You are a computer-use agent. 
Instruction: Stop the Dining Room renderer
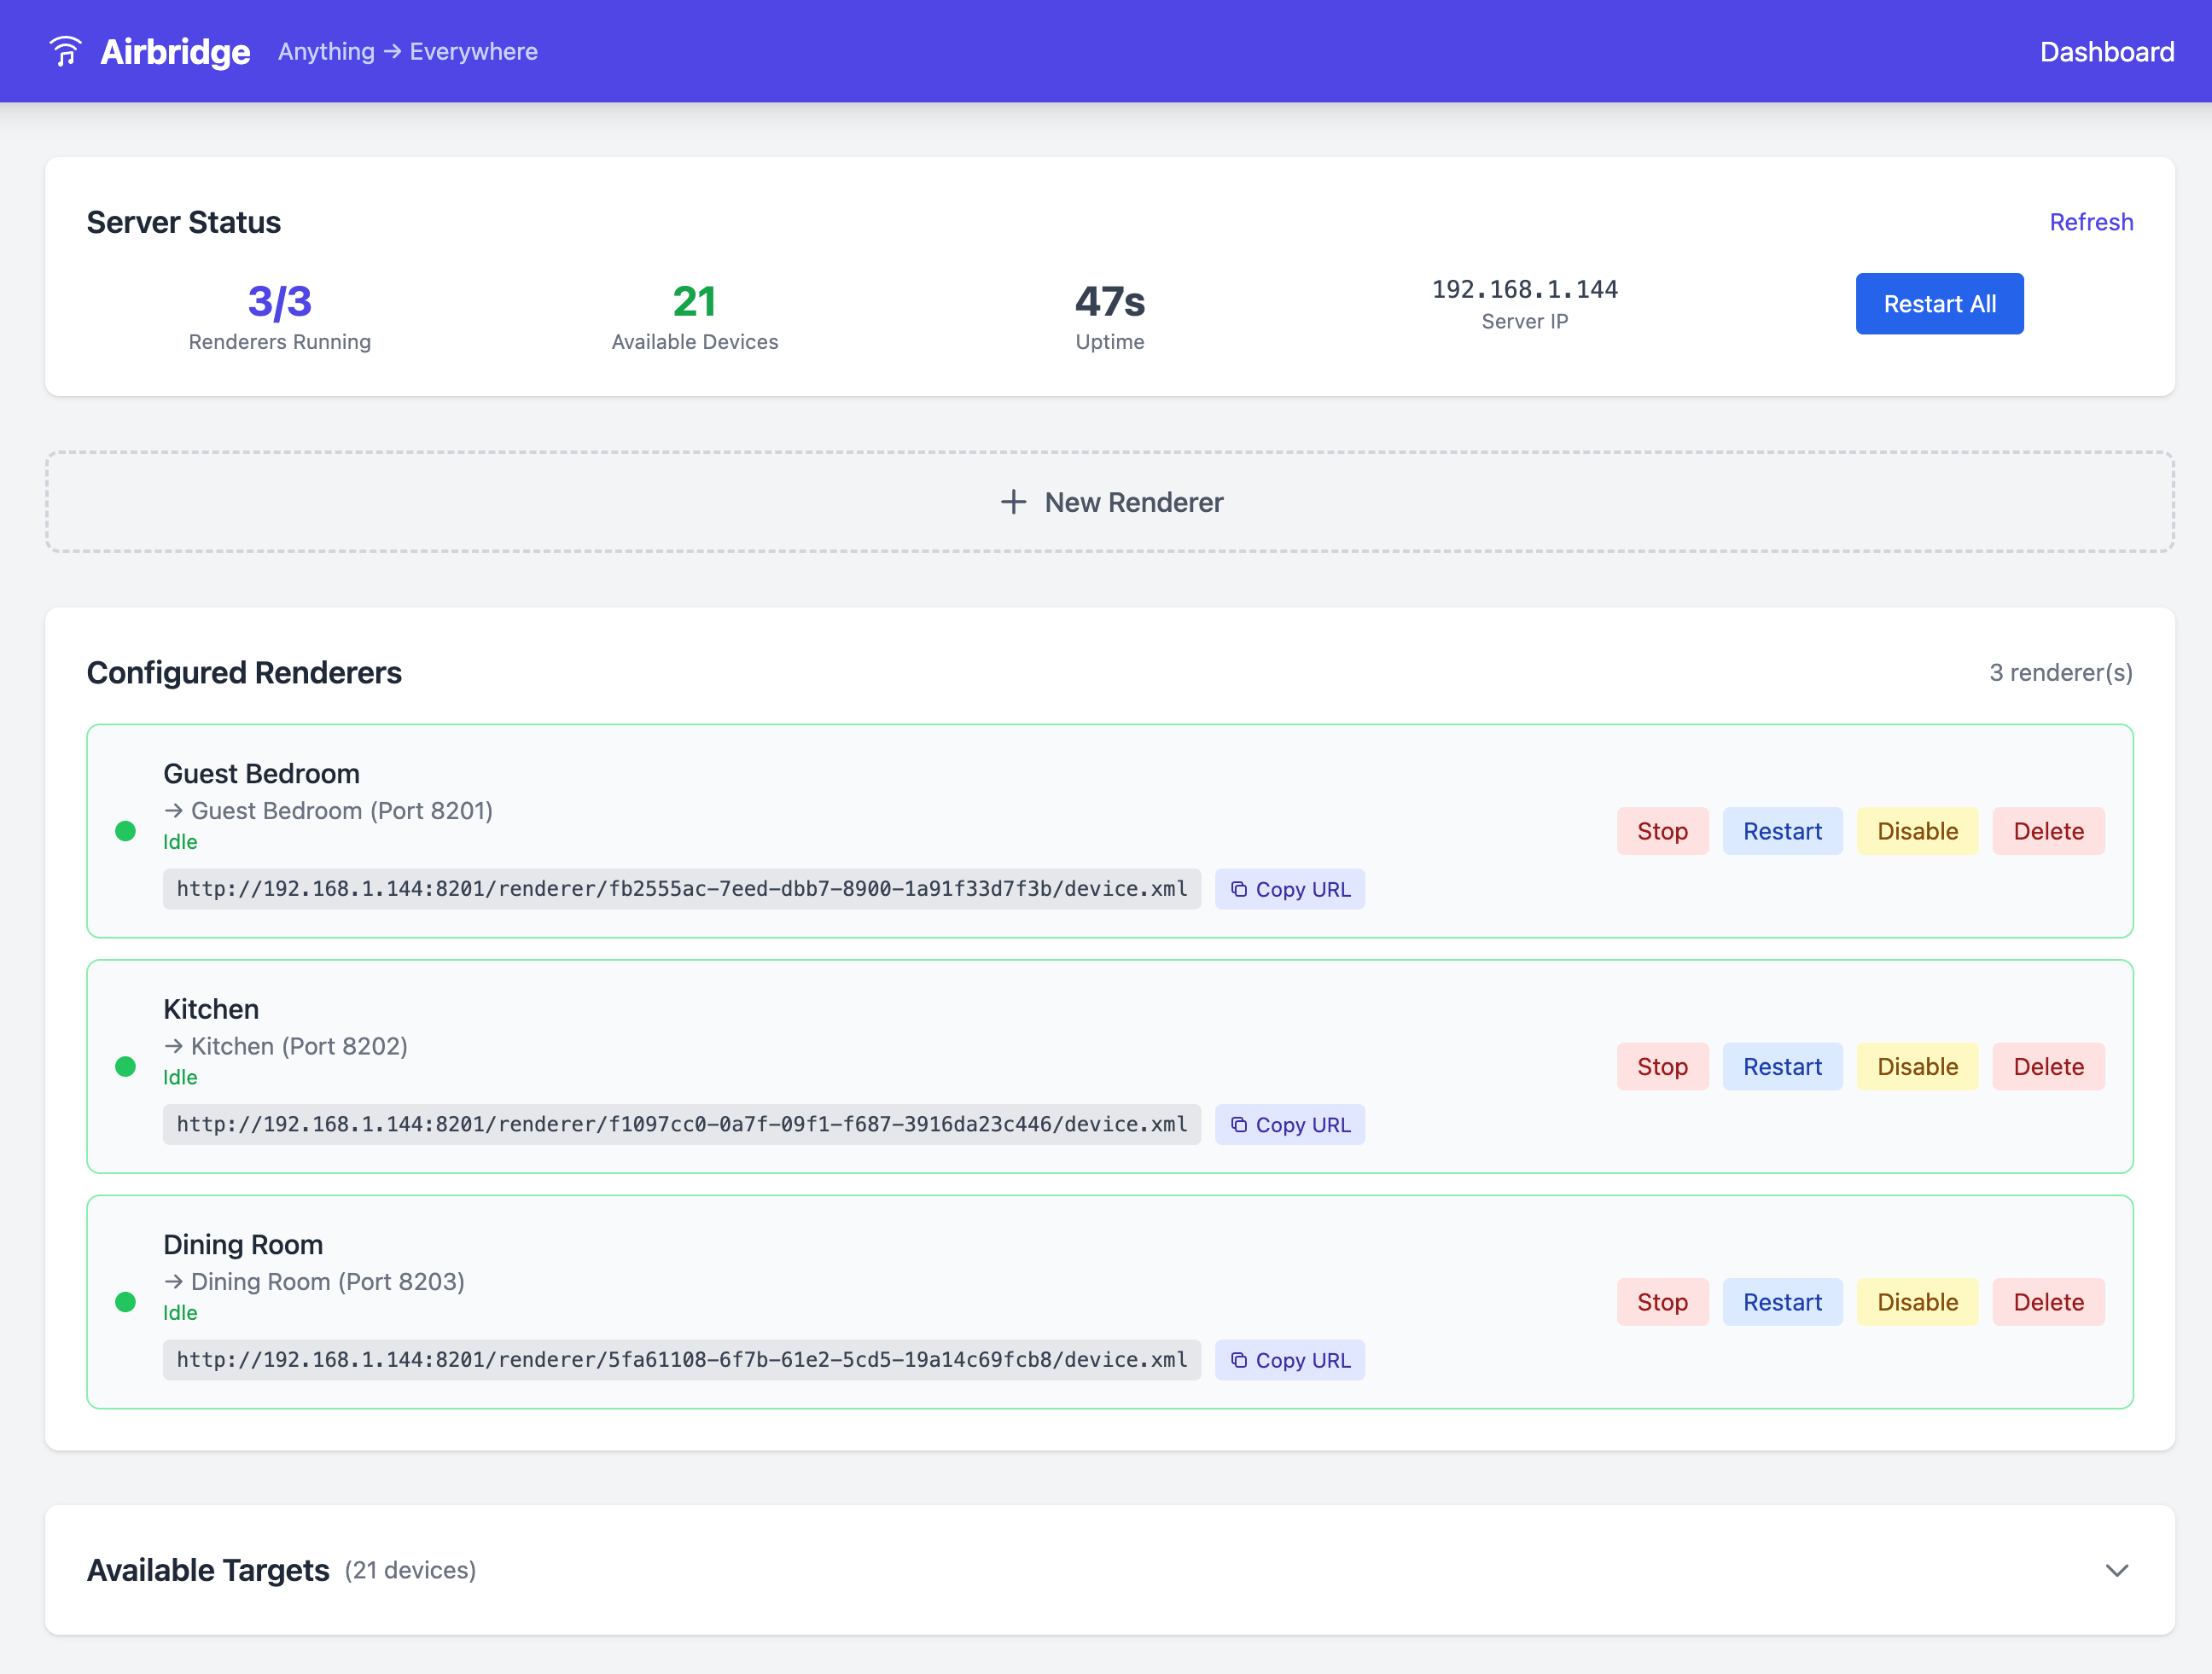[x=1662, y=1302]
